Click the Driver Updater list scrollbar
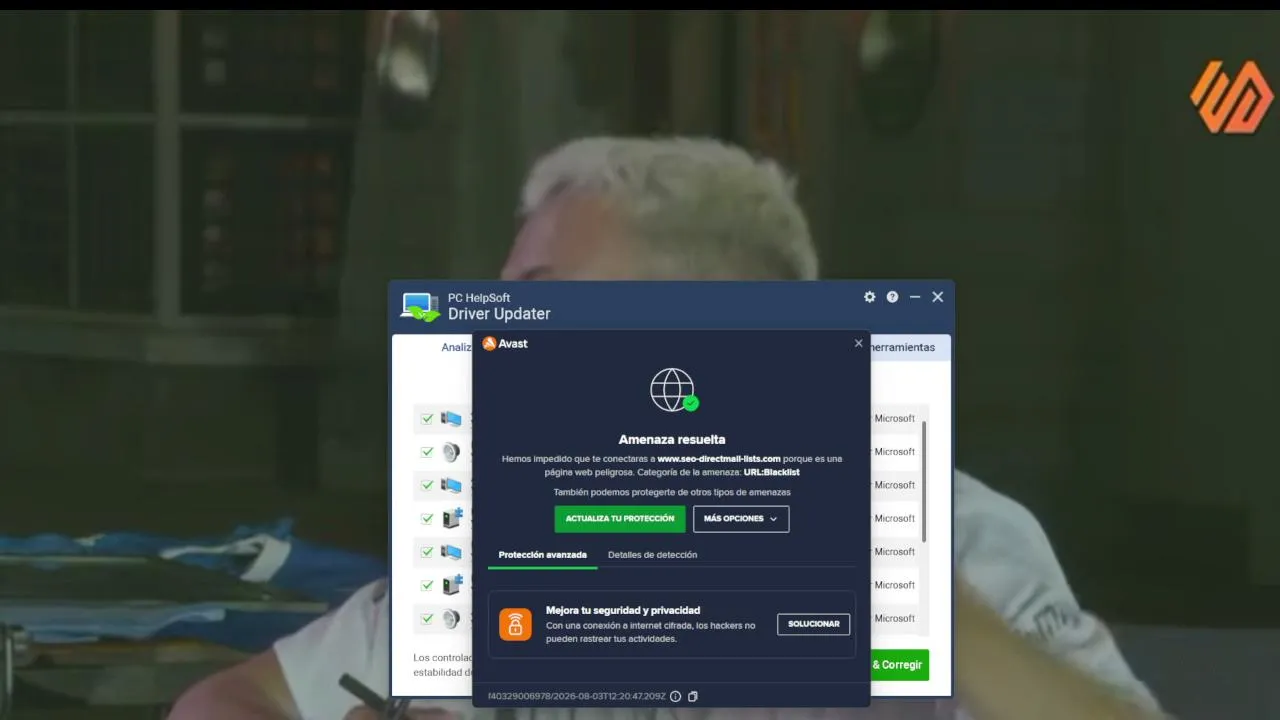Viewport: 1280px width, 720px height. tap(924, 480)
